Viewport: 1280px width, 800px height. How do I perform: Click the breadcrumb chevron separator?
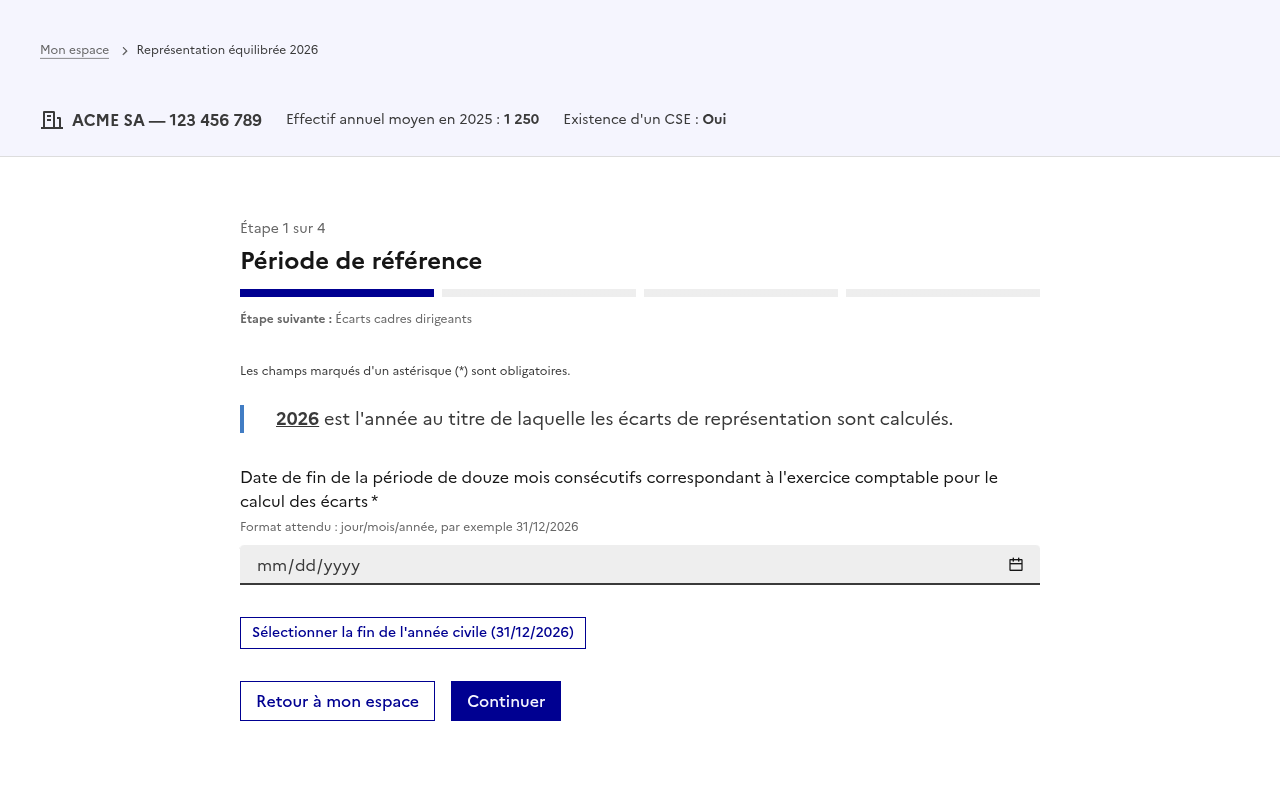[x=122, y=49]
